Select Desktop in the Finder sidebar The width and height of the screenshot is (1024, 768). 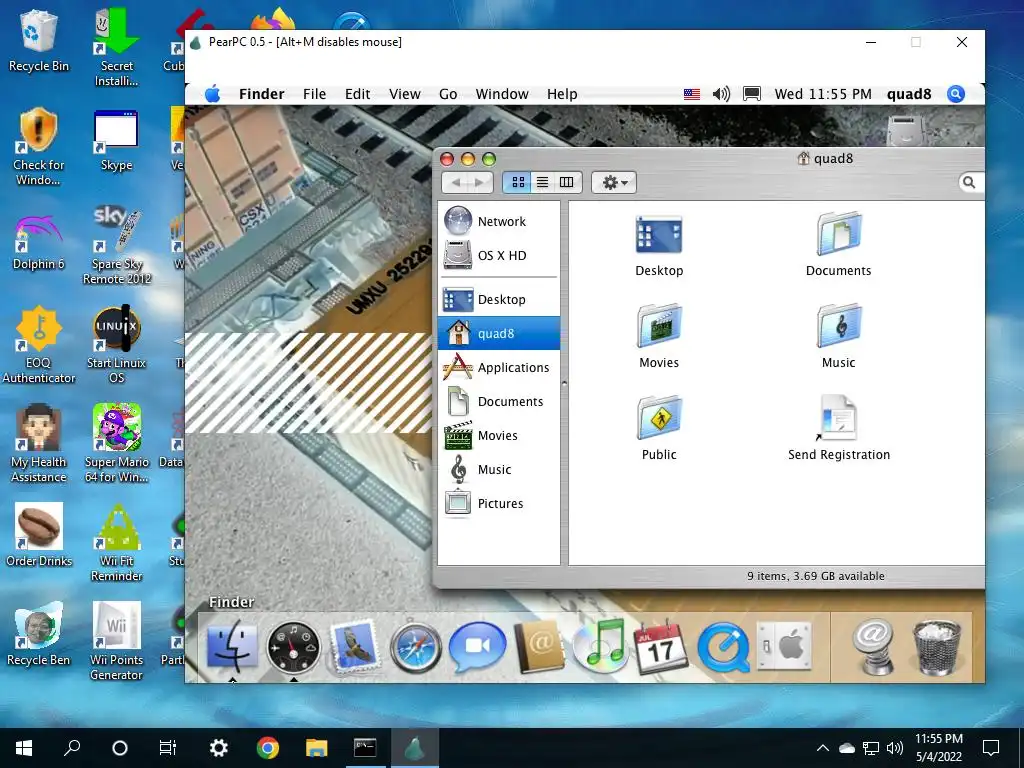tap(499, 300)
